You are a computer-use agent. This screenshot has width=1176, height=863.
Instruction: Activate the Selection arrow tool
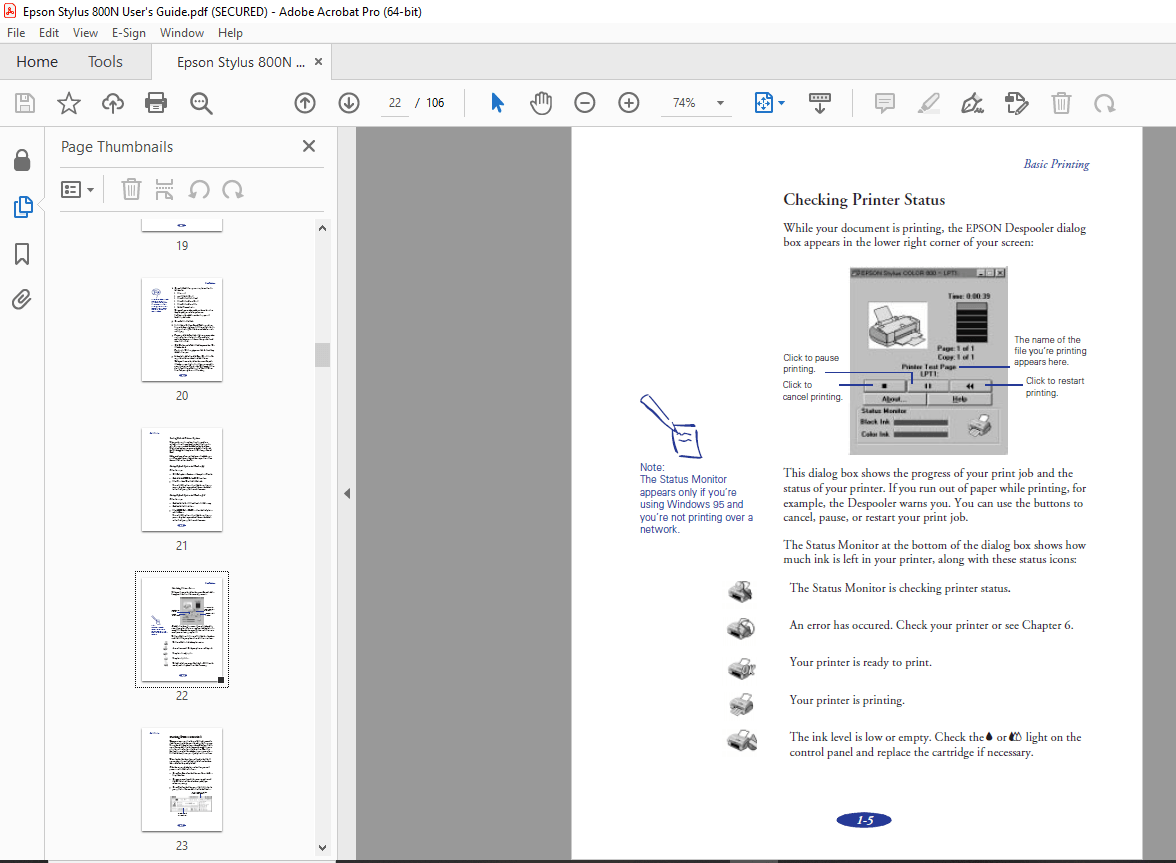497,103
